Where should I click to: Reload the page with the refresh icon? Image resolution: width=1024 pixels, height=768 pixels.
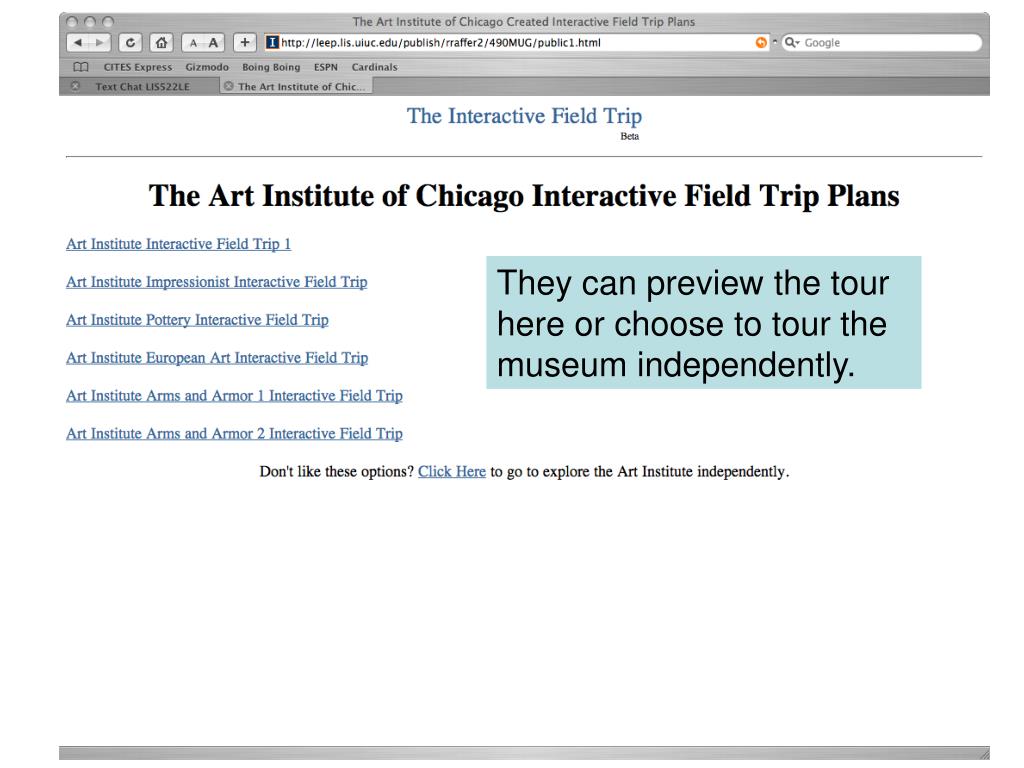click(130, 43)
